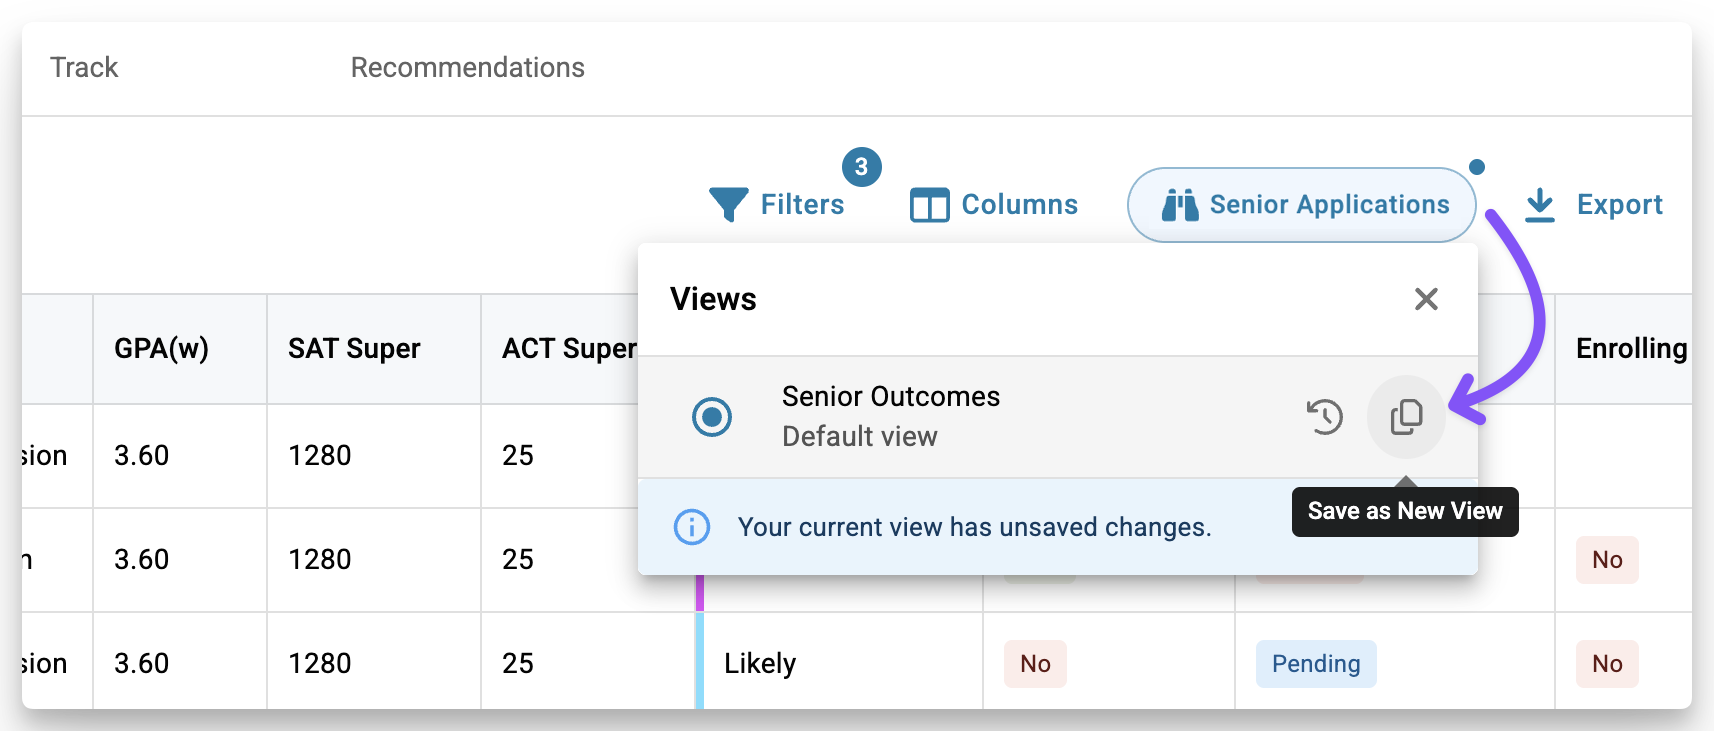Open the Senior Applications views dropdown
1714x731 pixels.
click(1301, 205)
